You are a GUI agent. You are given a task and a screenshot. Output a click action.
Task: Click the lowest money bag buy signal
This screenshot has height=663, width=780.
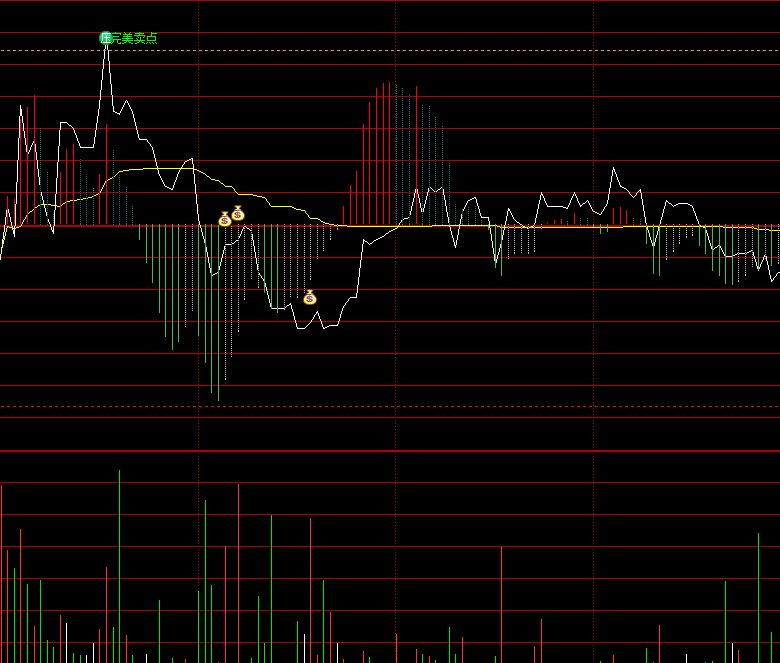[310, 297]
